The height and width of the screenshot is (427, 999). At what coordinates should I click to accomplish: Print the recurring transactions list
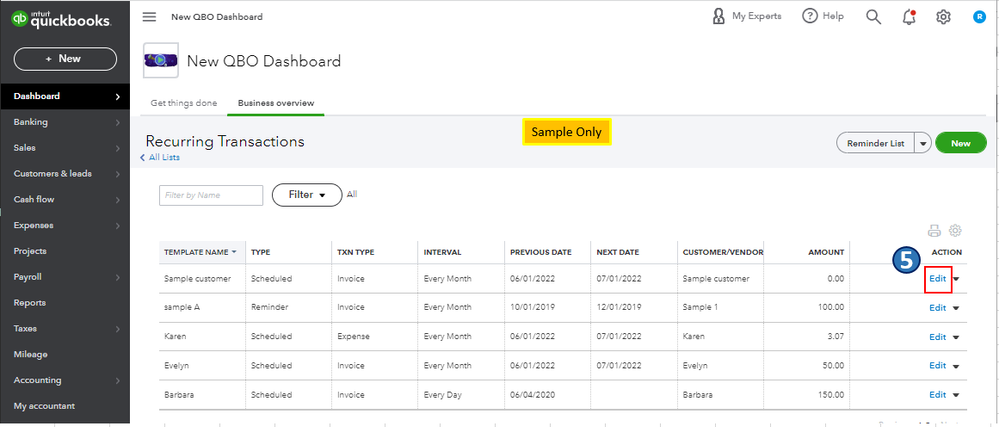point(935,230)
